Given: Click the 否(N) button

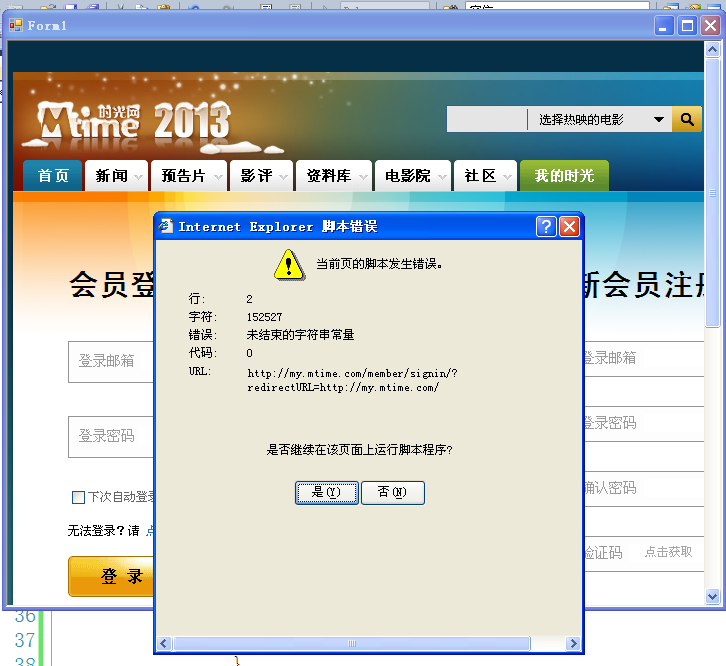Looking at the screenshot, I should (392, 492).
